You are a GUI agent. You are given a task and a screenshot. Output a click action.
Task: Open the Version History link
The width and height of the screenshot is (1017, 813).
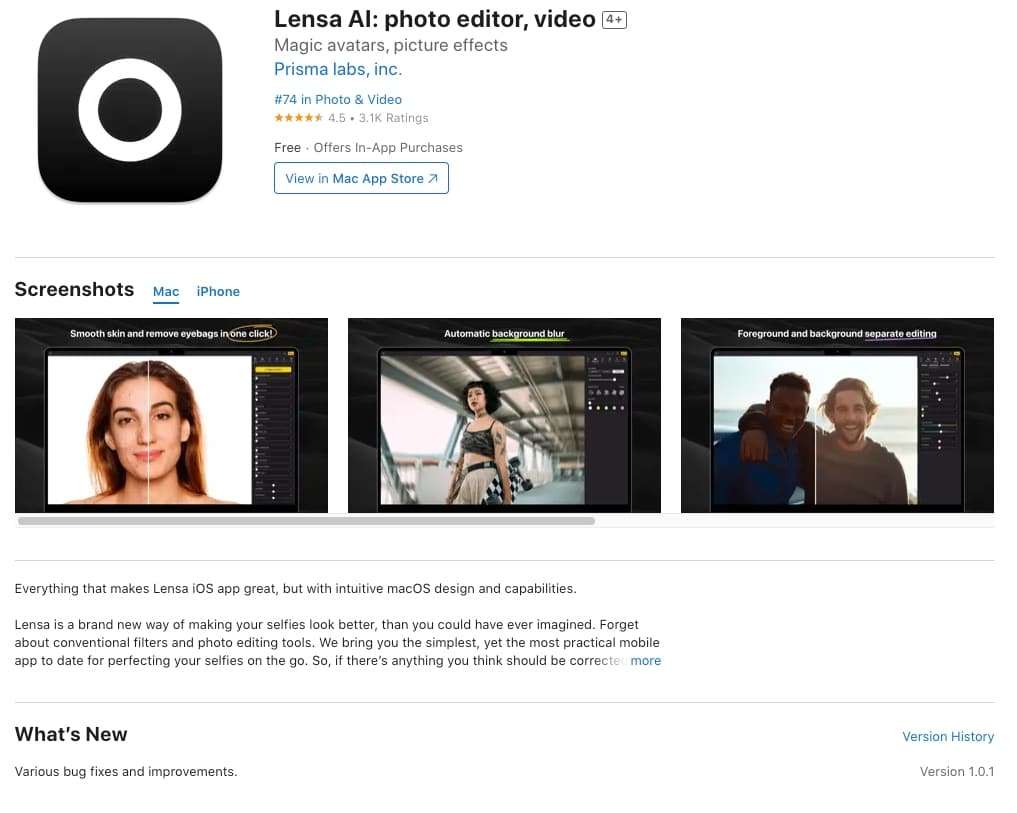(x=948, y=736)
